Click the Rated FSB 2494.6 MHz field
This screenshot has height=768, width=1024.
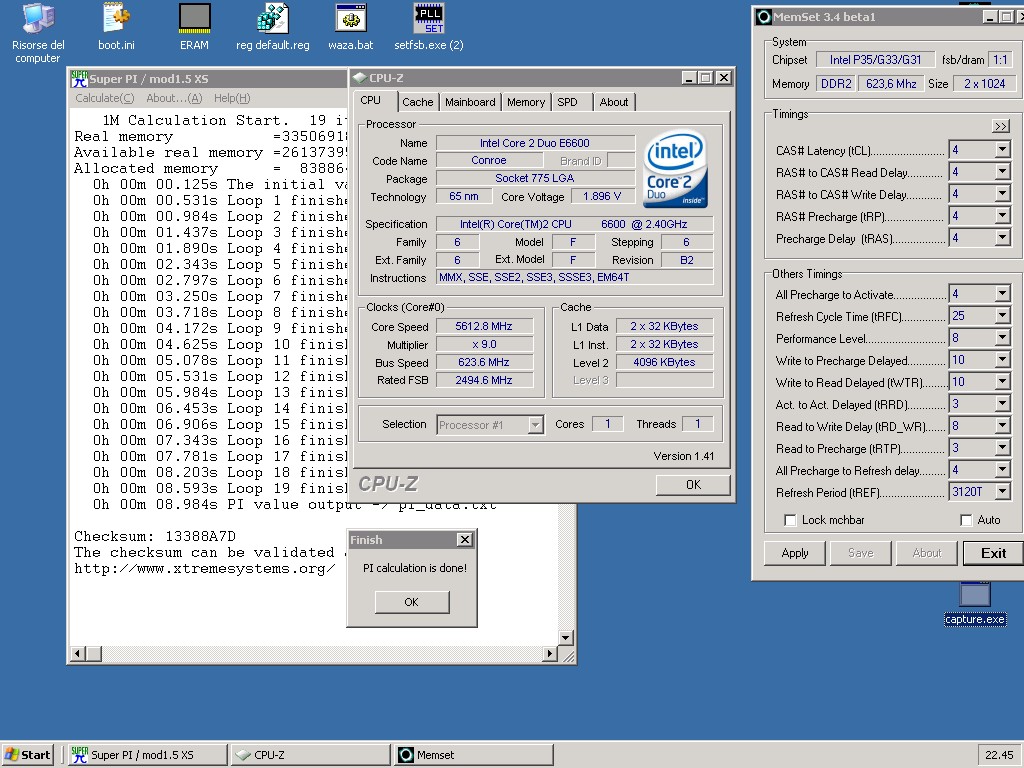(484, 380)
